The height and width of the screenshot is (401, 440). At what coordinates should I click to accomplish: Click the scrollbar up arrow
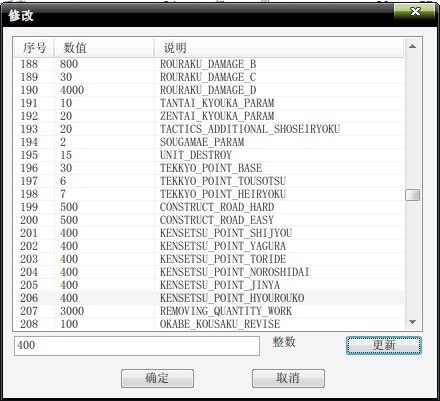pos(412,47)
